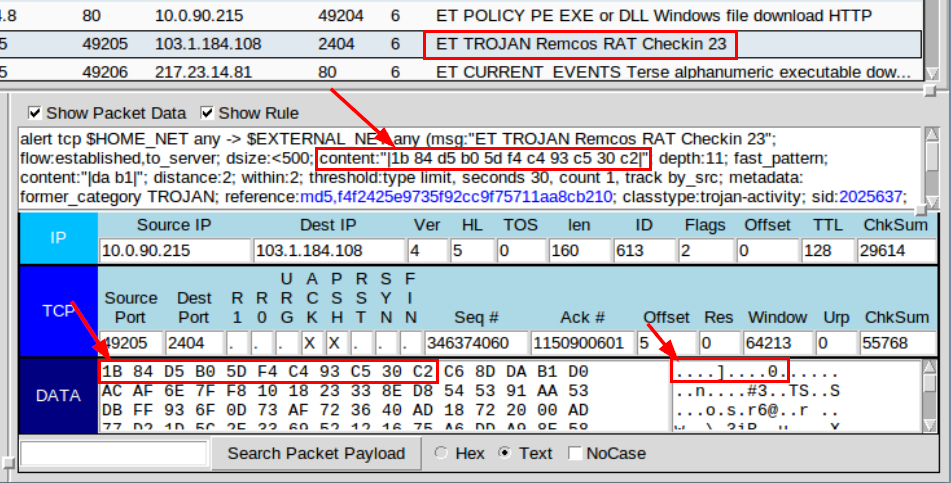Click the Seq # field 346374060
951x483 pixels.
pyautogui.click(x=476, y=343)
